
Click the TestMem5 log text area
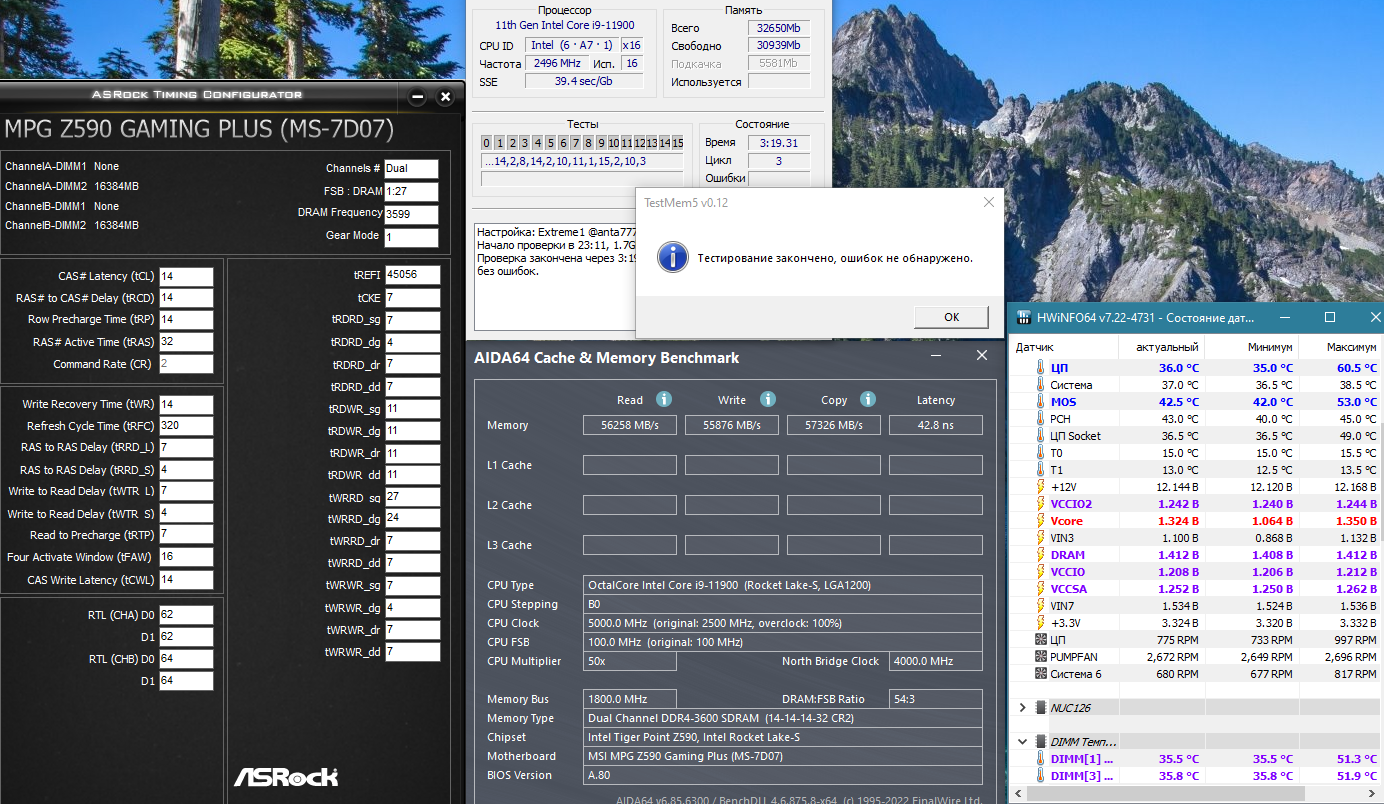(555, 277)
